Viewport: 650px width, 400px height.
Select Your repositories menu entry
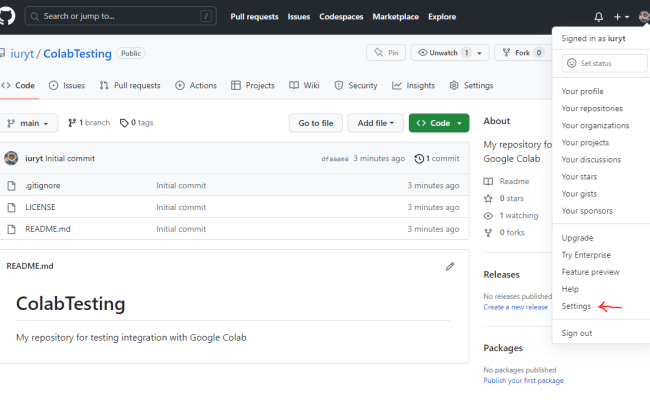(592, 108)
